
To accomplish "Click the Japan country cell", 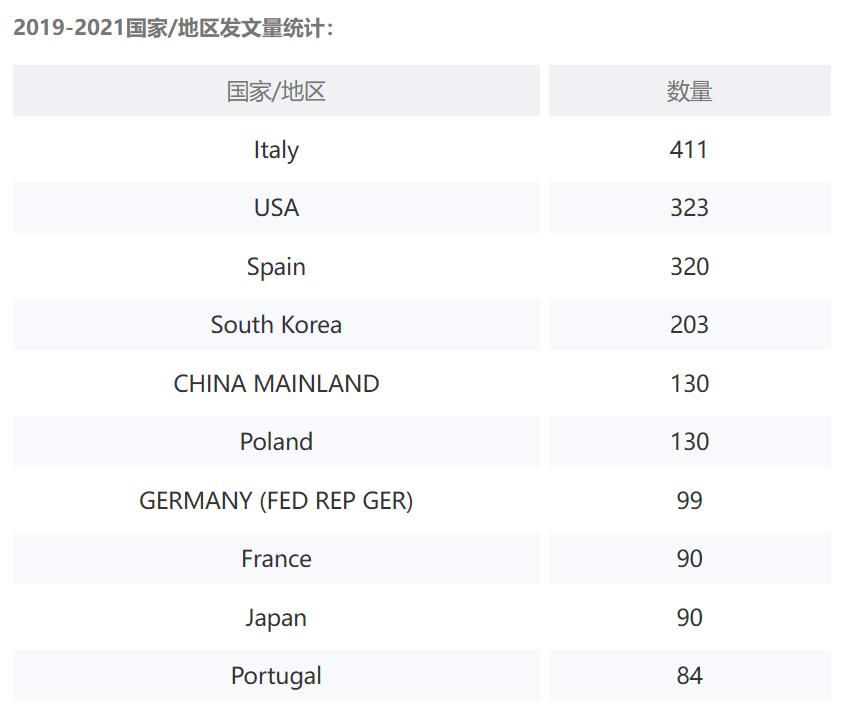I will click(x=276, y=618).
